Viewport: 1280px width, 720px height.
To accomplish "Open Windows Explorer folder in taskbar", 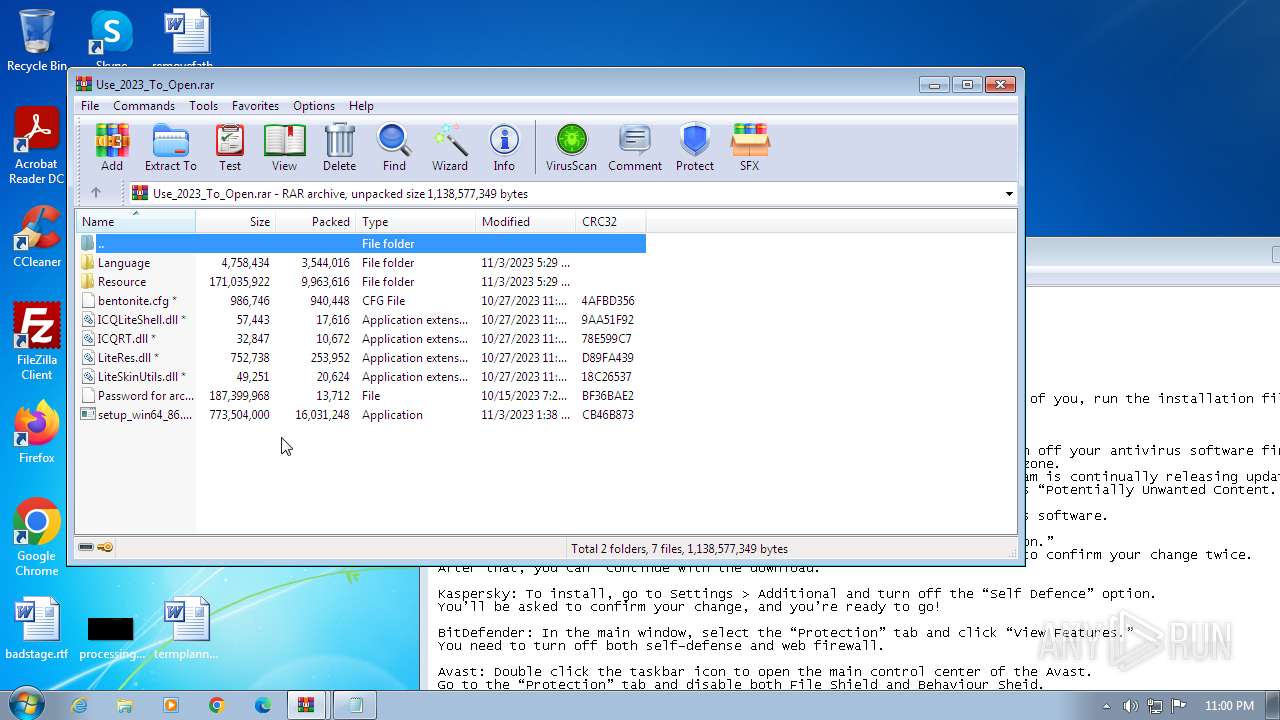I will tap(125, 705).
